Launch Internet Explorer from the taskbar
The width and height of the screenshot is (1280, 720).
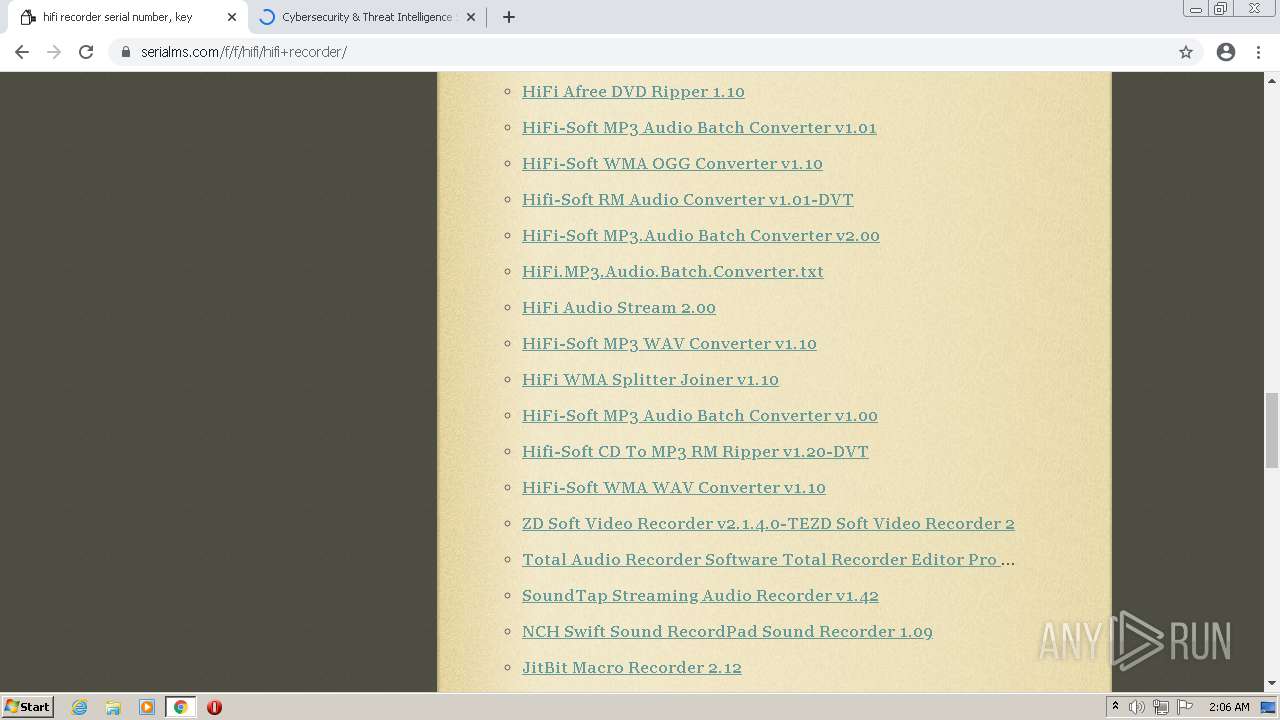pos(80,707)
